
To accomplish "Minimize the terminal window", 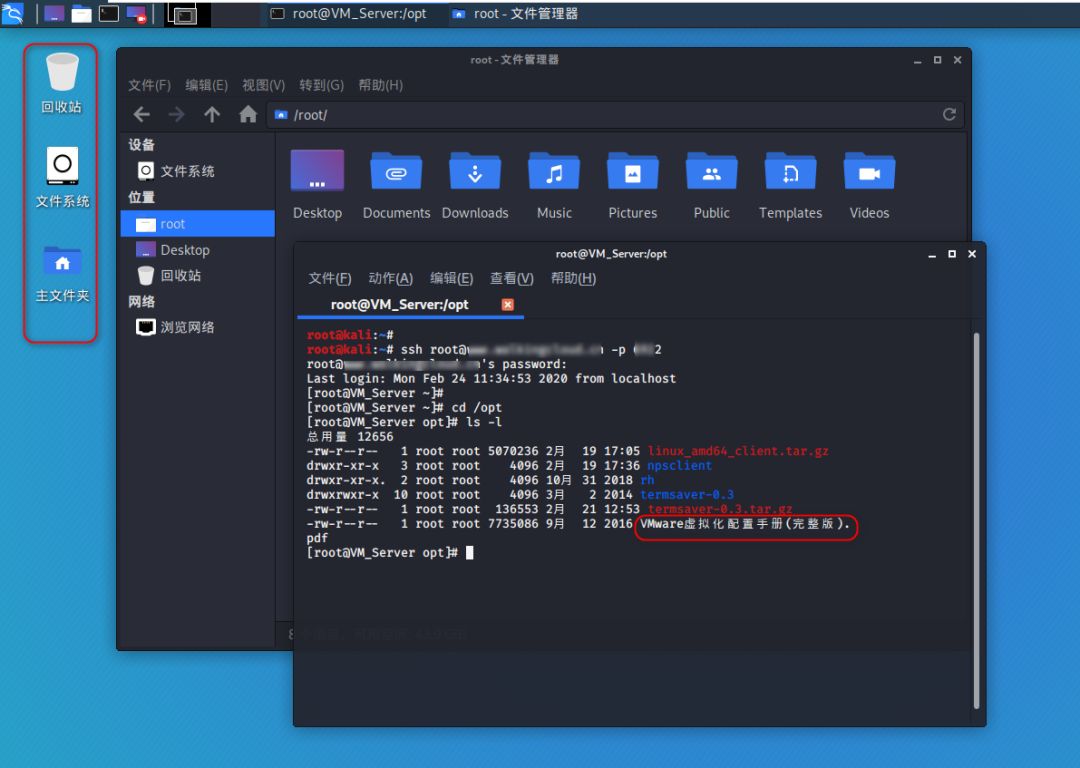I will click(x=932, y=254).
